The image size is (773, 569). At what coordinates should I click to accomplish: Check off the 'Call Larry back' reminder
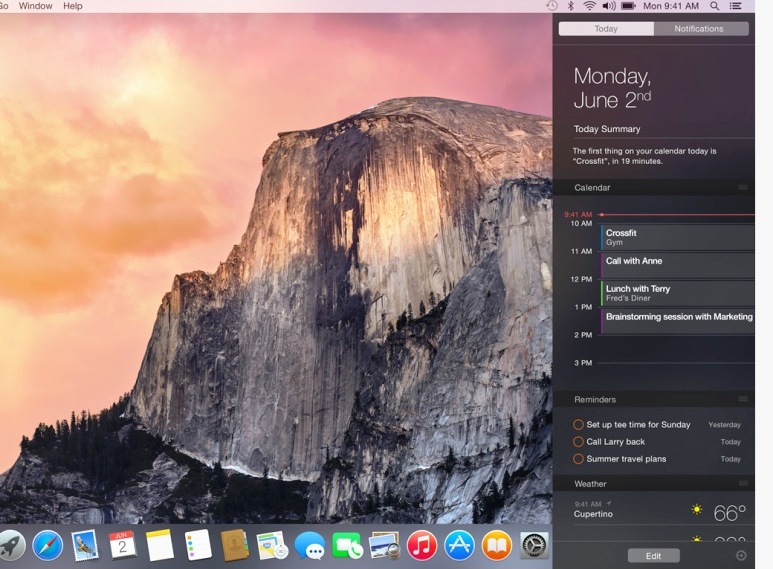coord(578,441)
